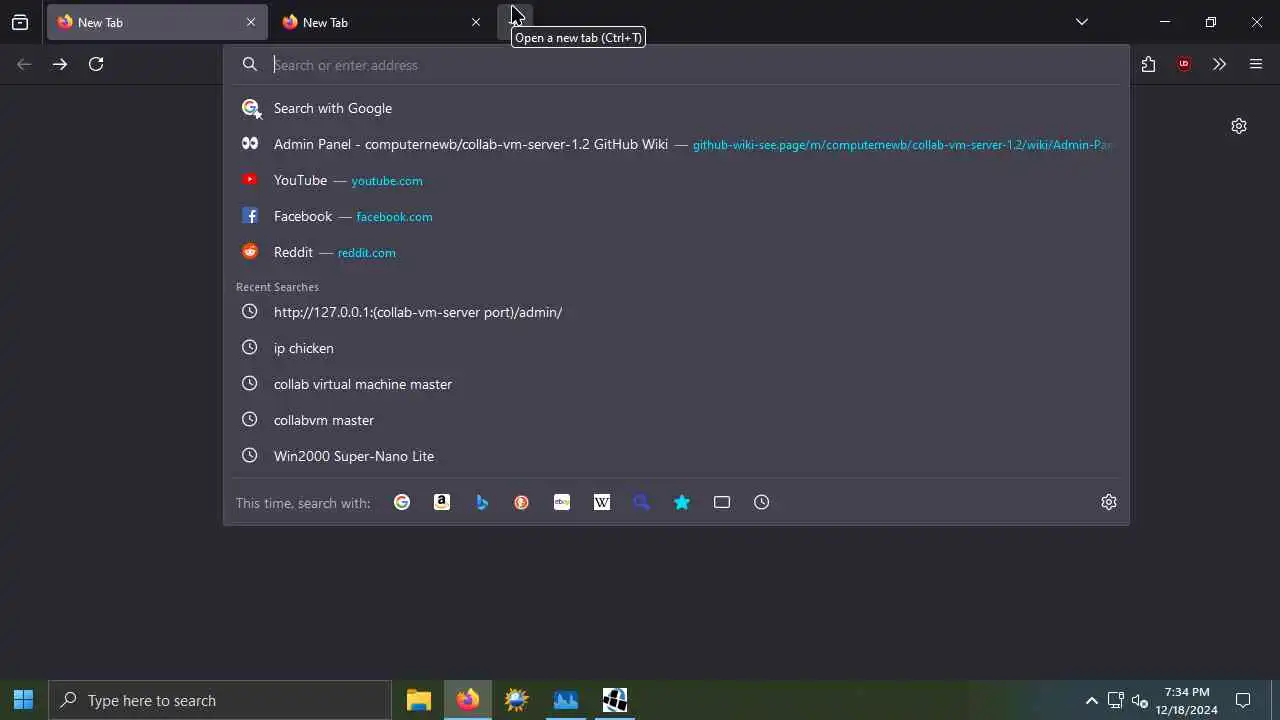Viewport: 1280px width, 720px height.
Task: Open the Reddit suggestion
Action: (676, 252)
